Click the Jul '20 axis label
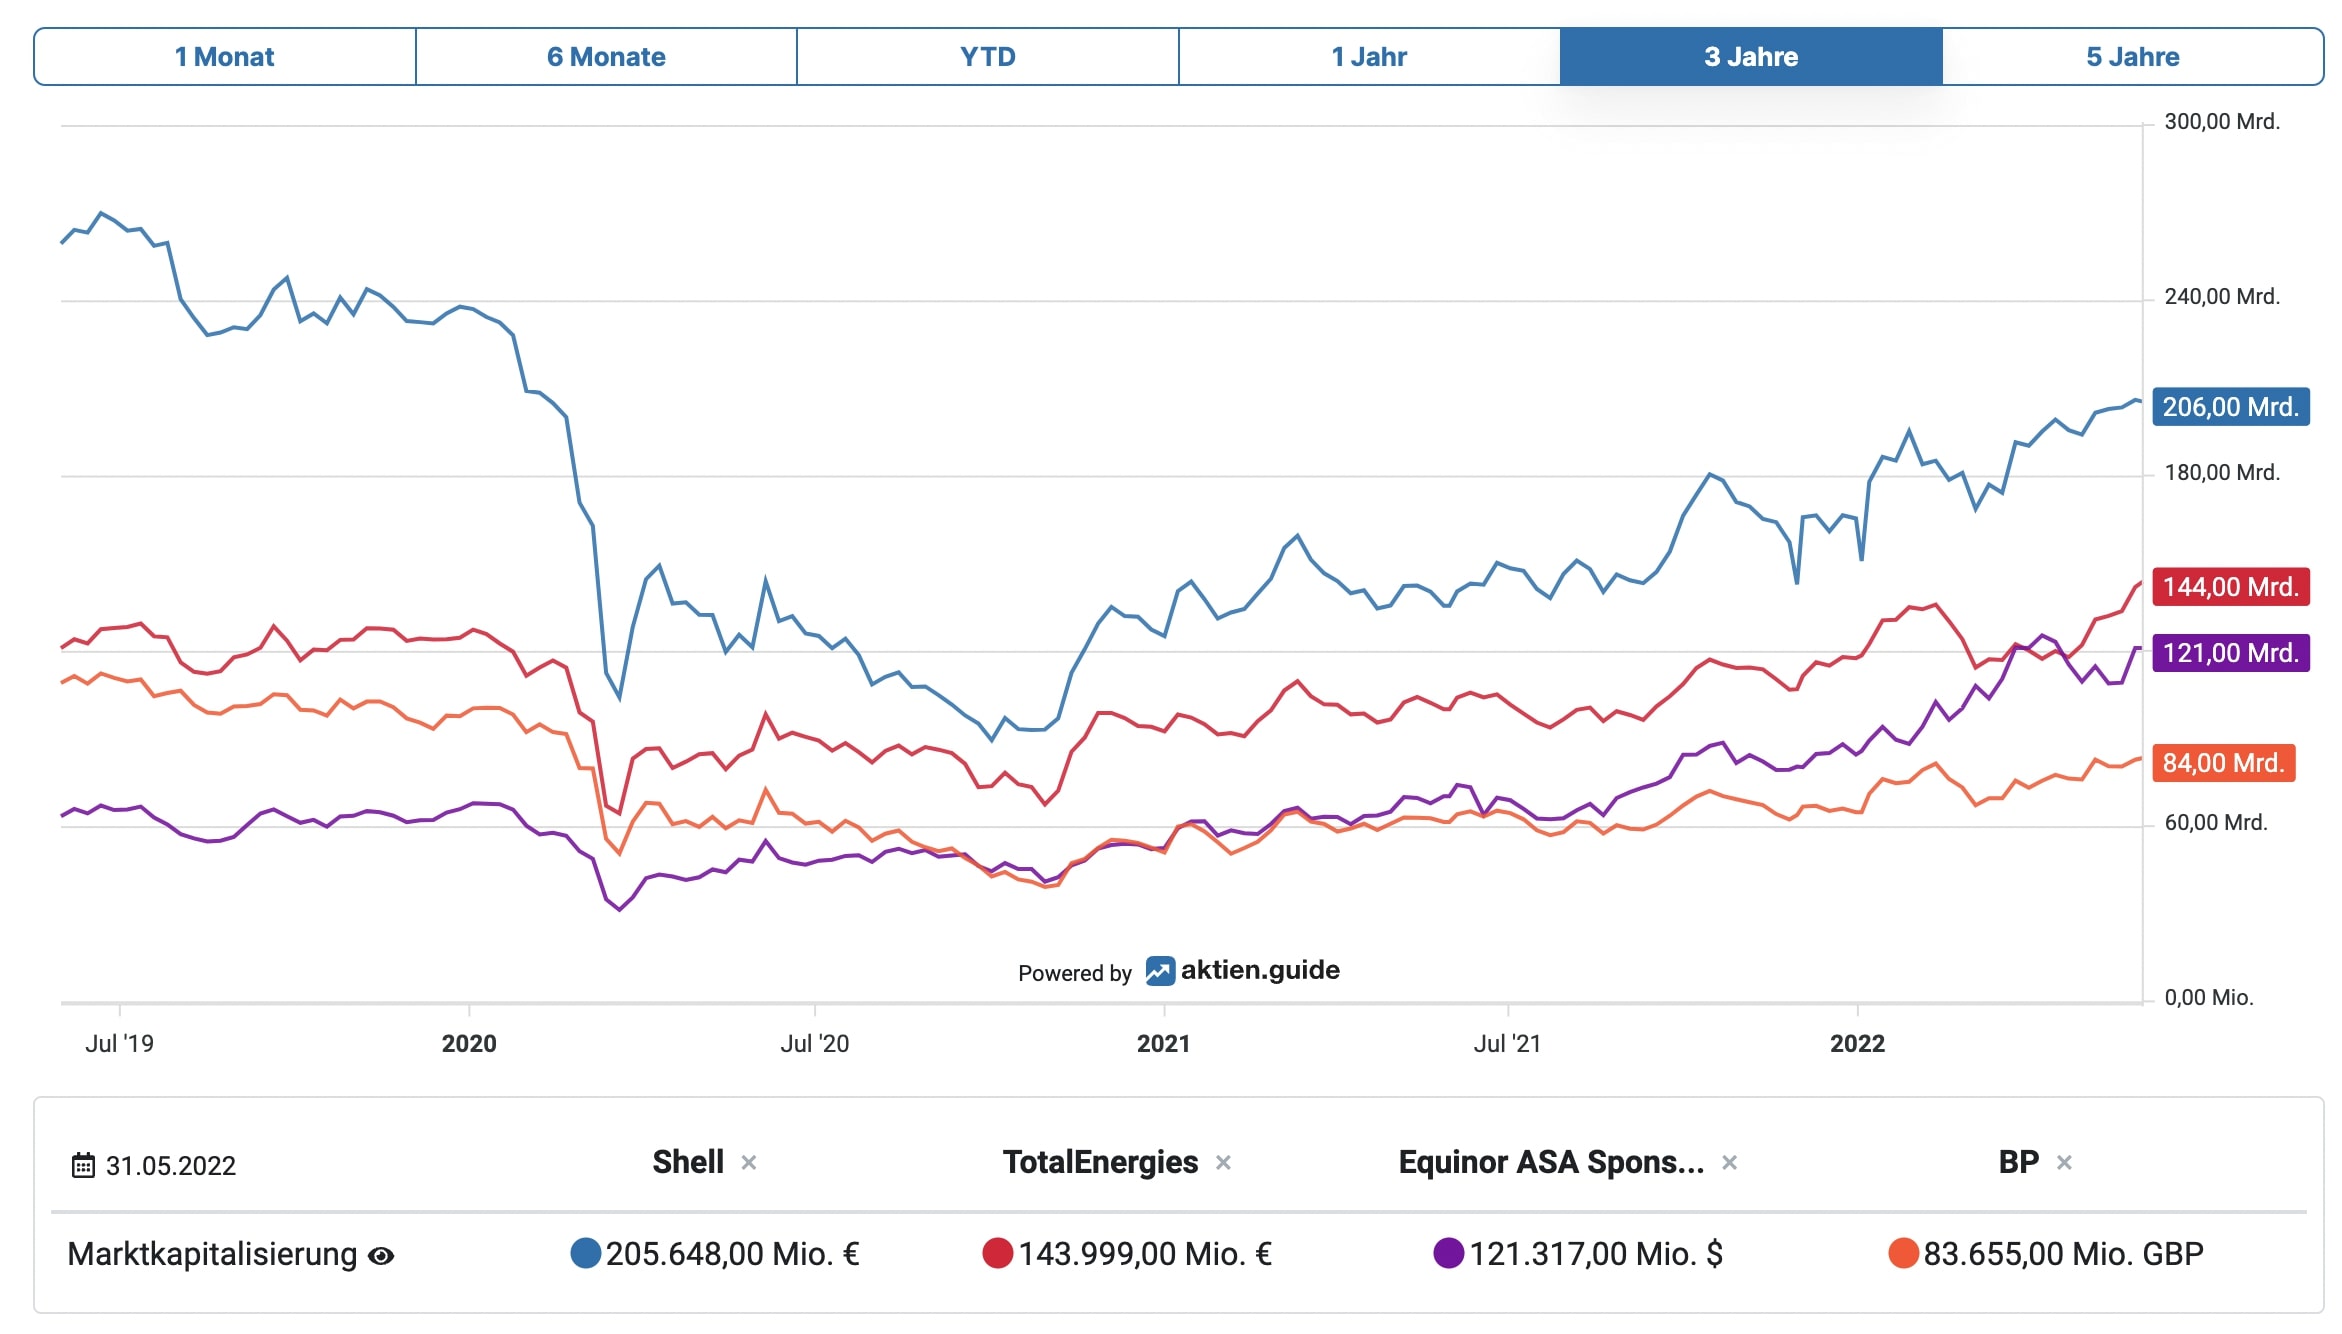The width and height of the screenshot is (2342, 1334). coord(814,1044)
